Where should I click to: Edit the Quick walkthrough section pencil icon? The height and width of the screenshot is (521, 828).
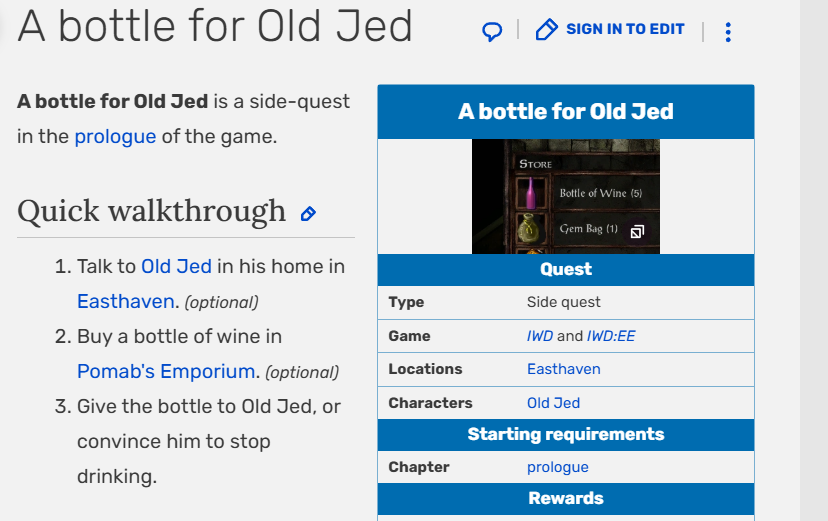pyautogui.click(x=308, y=213)
